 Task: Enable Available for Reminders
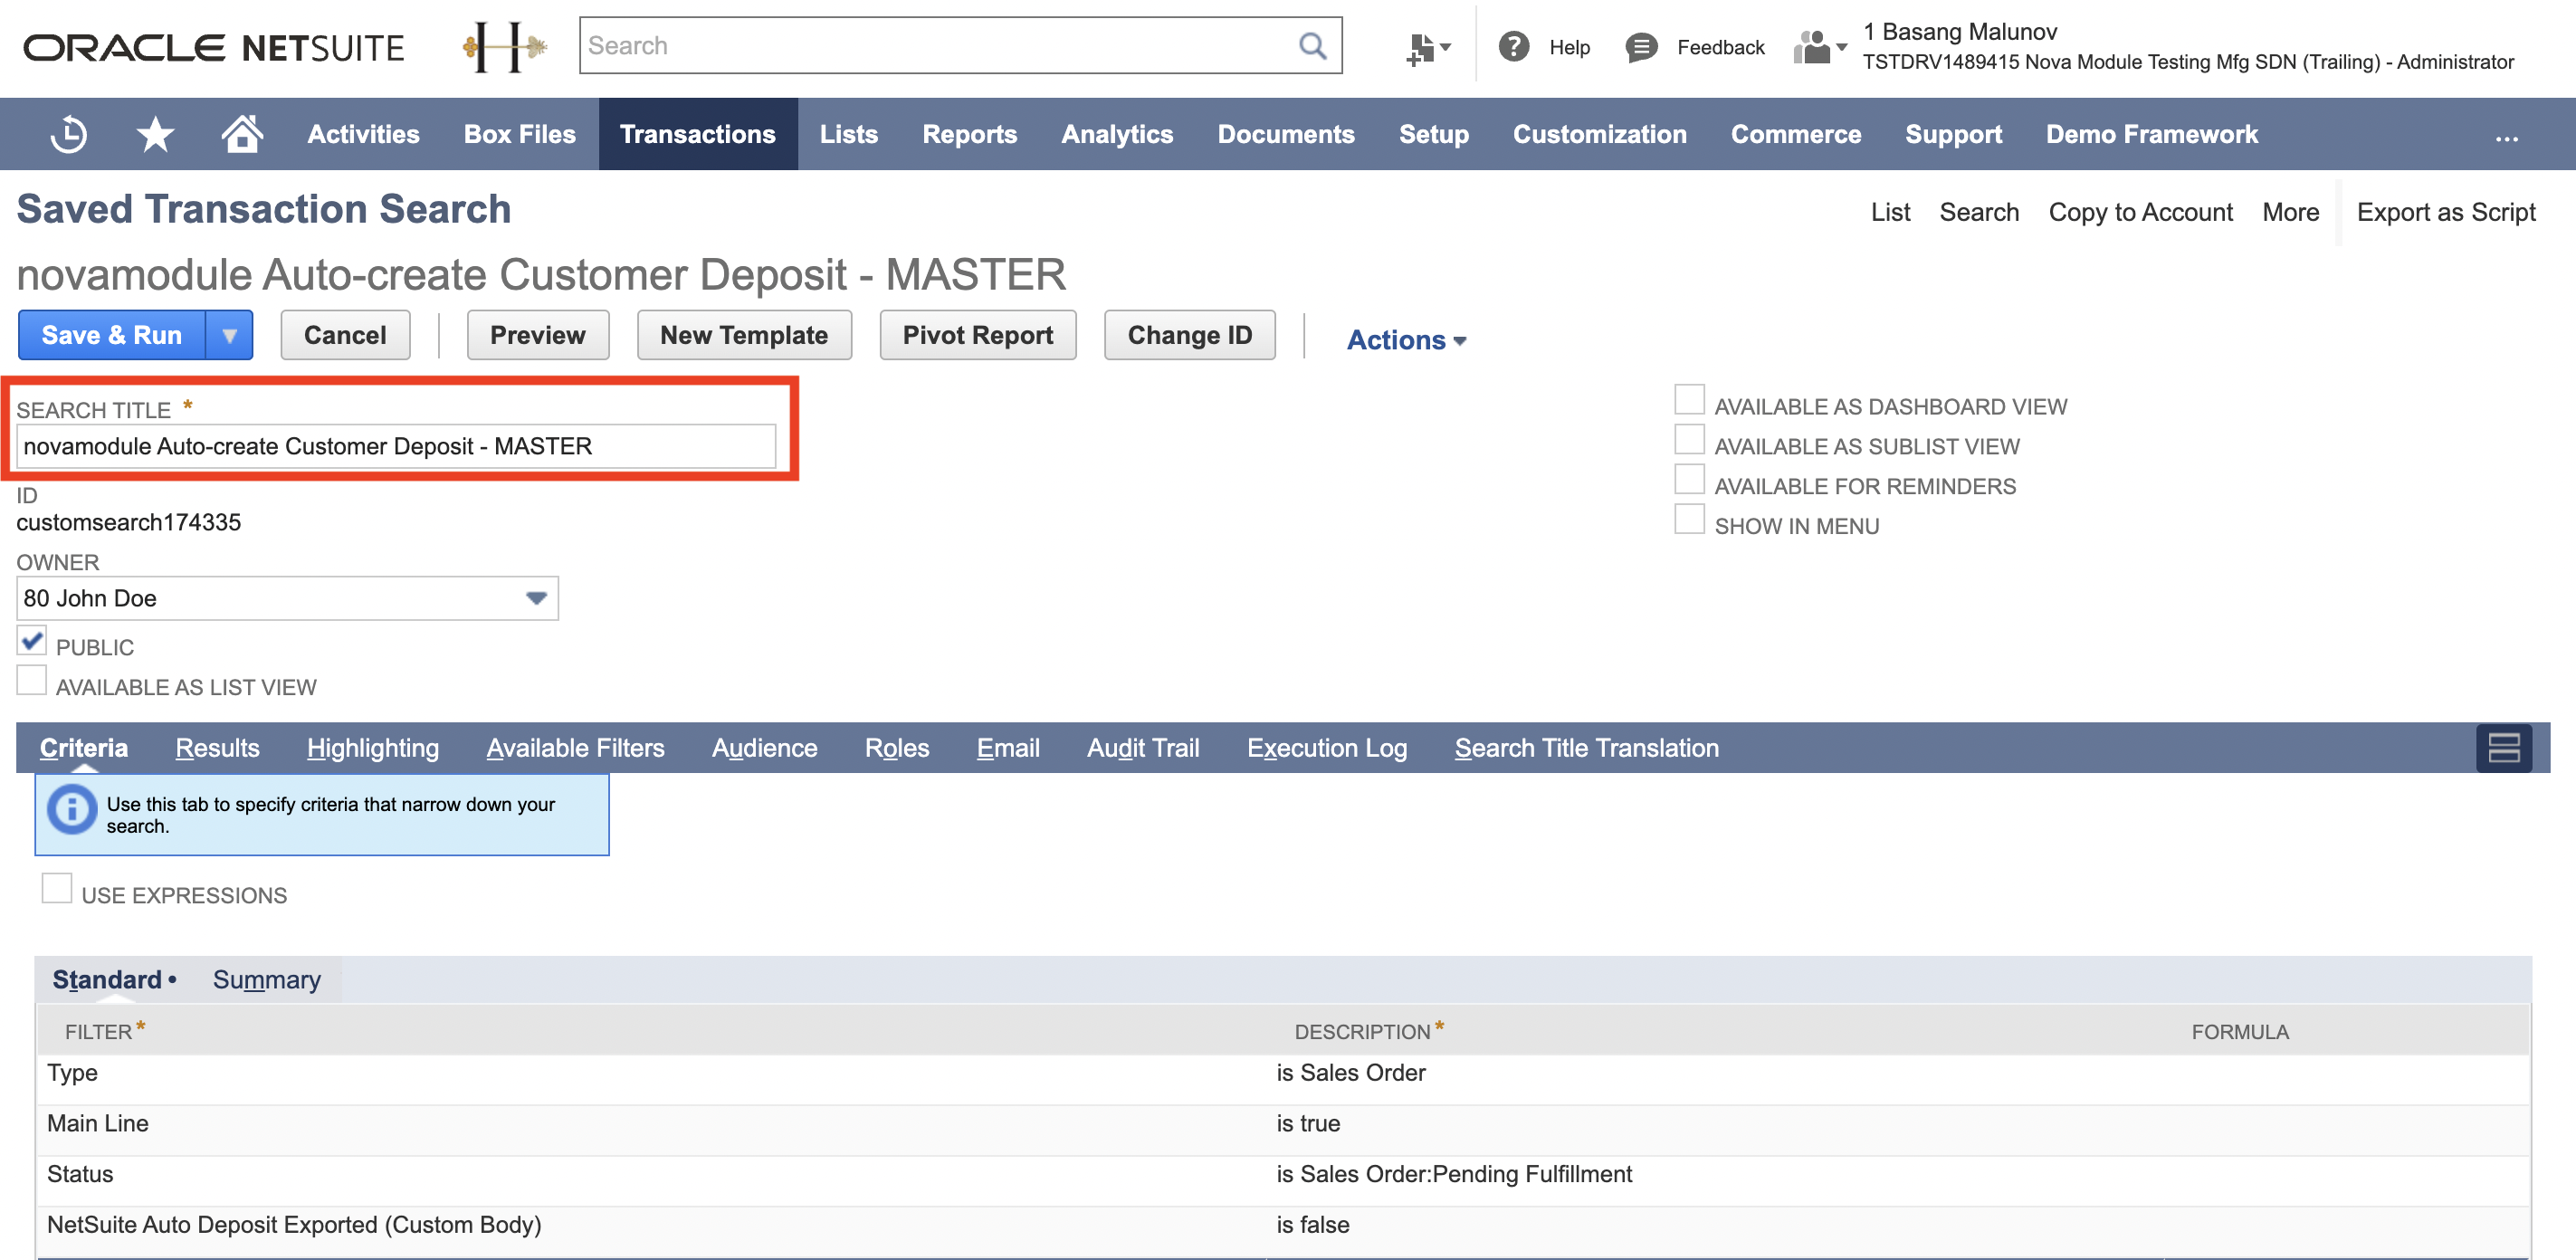(1689, 479)
